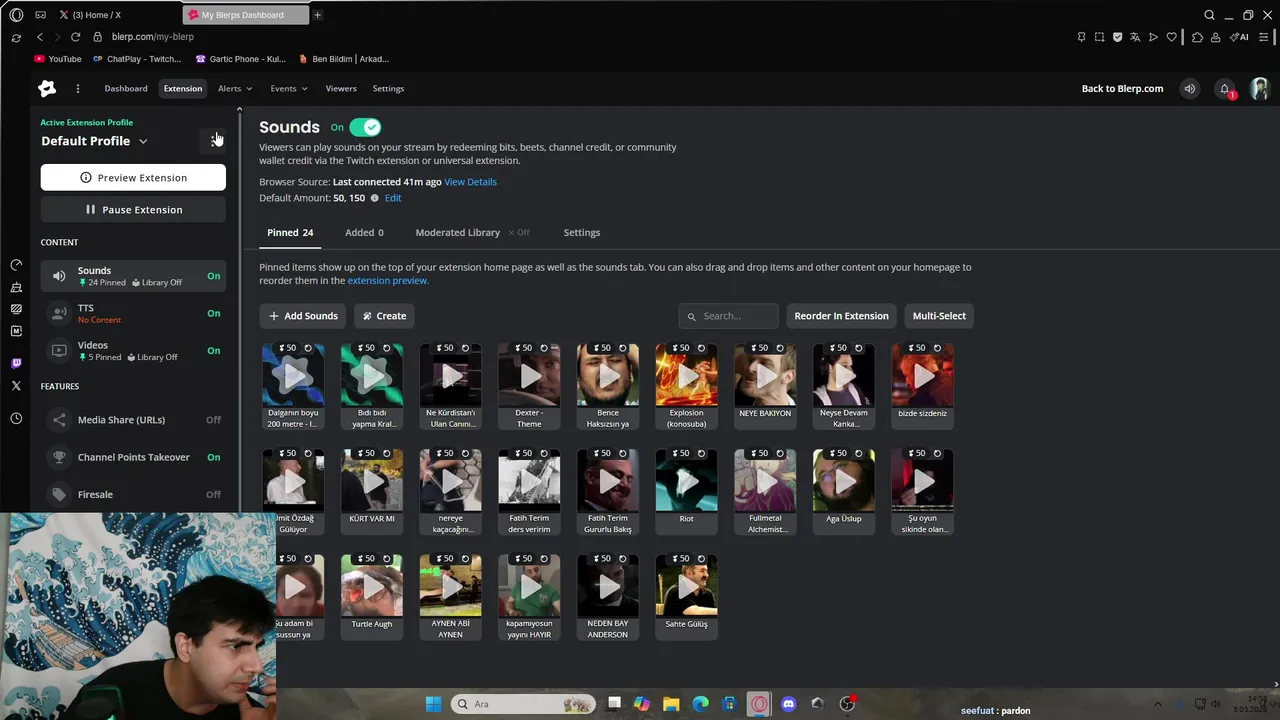
Task: Click Reorder In Extension button
Action: [x=841, y=316]
